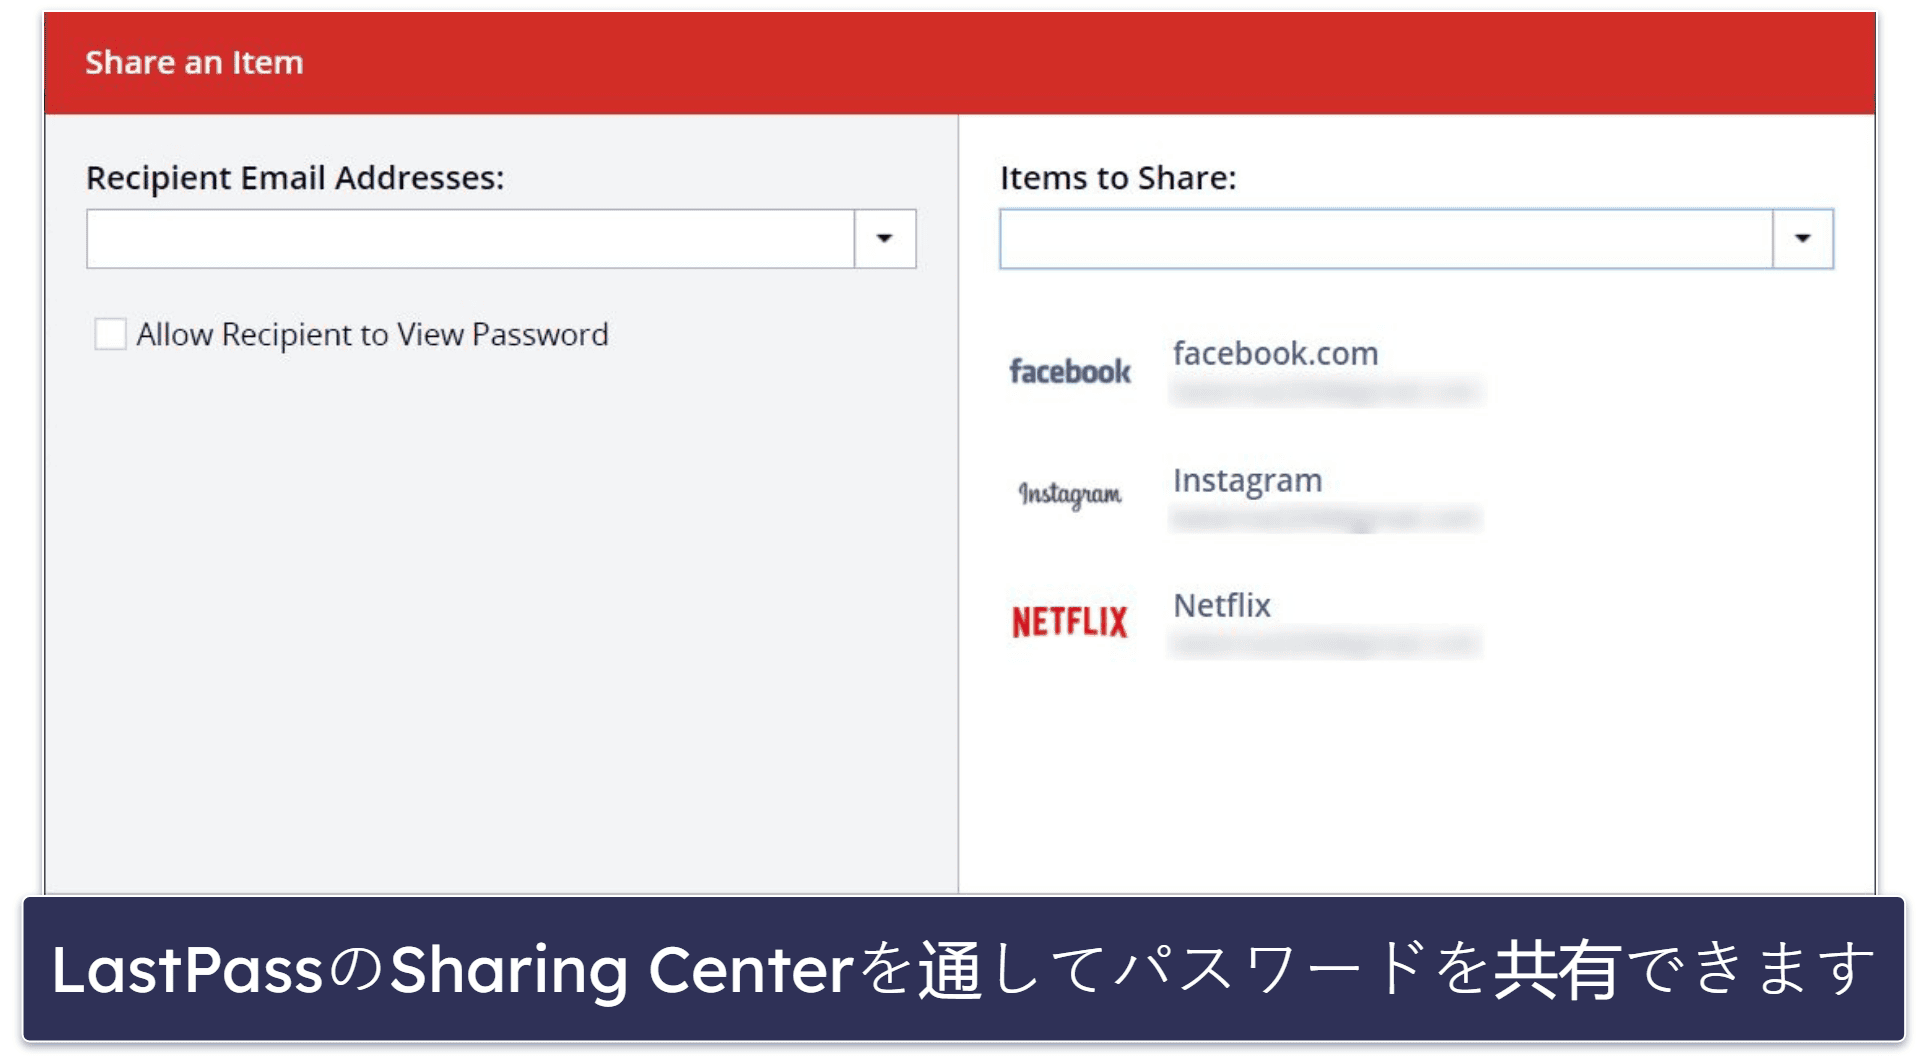Open the Recipient Email Addresses dropdown arrow
This screenshot has height=1057, width=1918.
[884, 238]
